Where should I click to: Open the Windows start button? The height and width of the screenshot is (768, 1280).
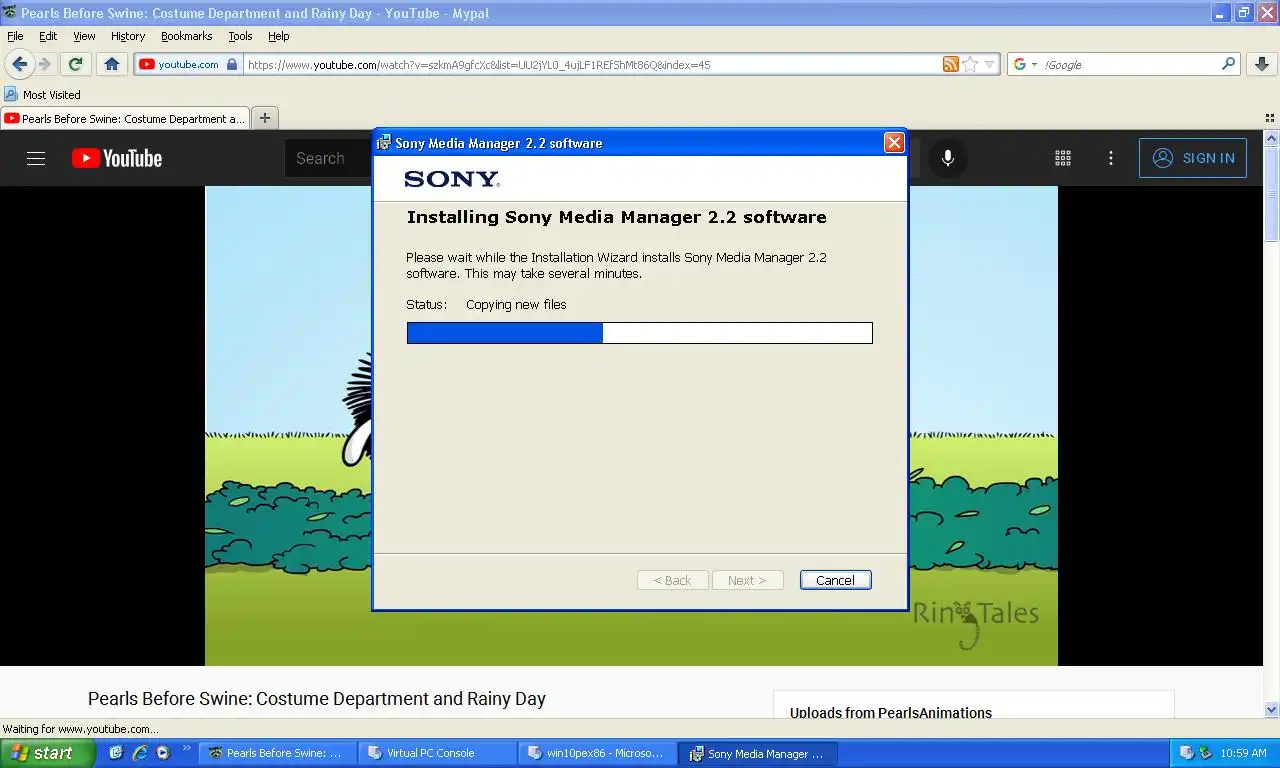tap(47, 753)
